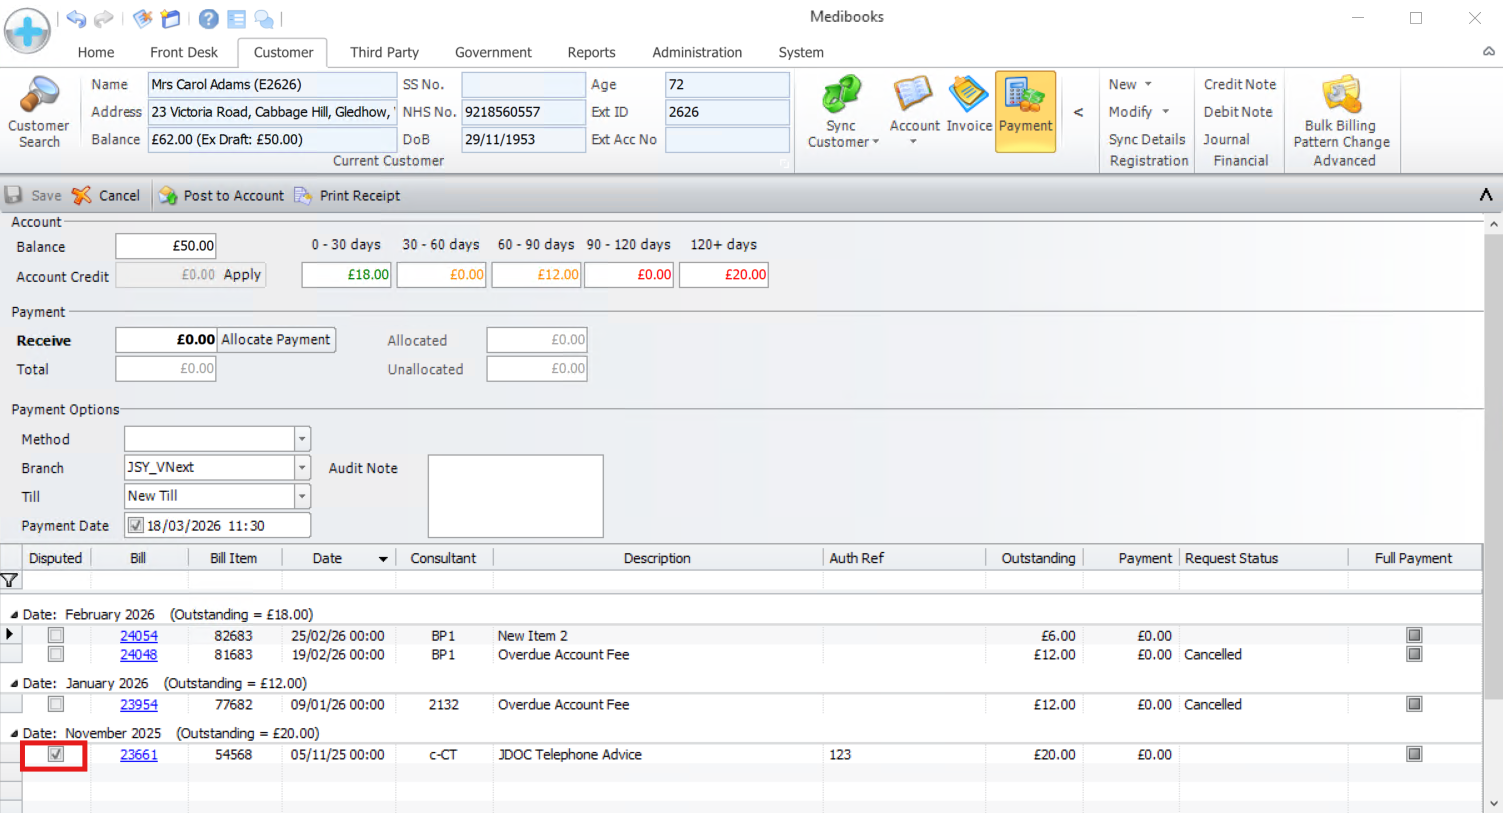Click the vertical scrollbar on the right
The image size is (1503, 813).
coord(1494,460)
